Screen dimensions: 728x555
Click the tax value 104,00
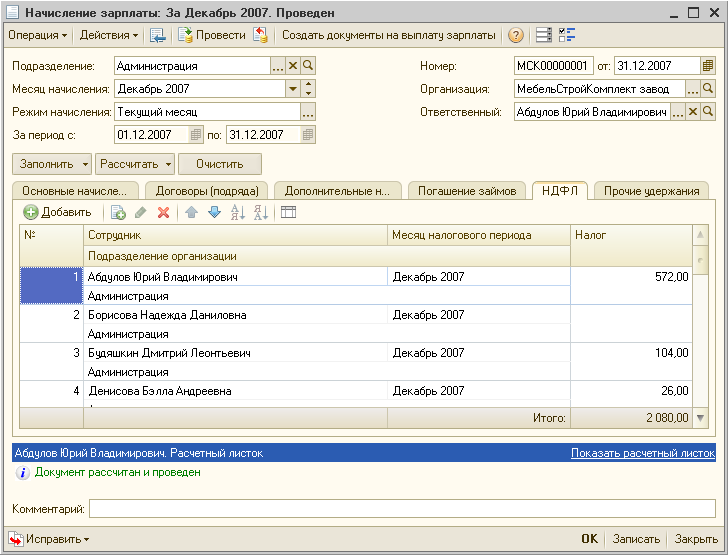pyautogui.click(x=671, y=353)
